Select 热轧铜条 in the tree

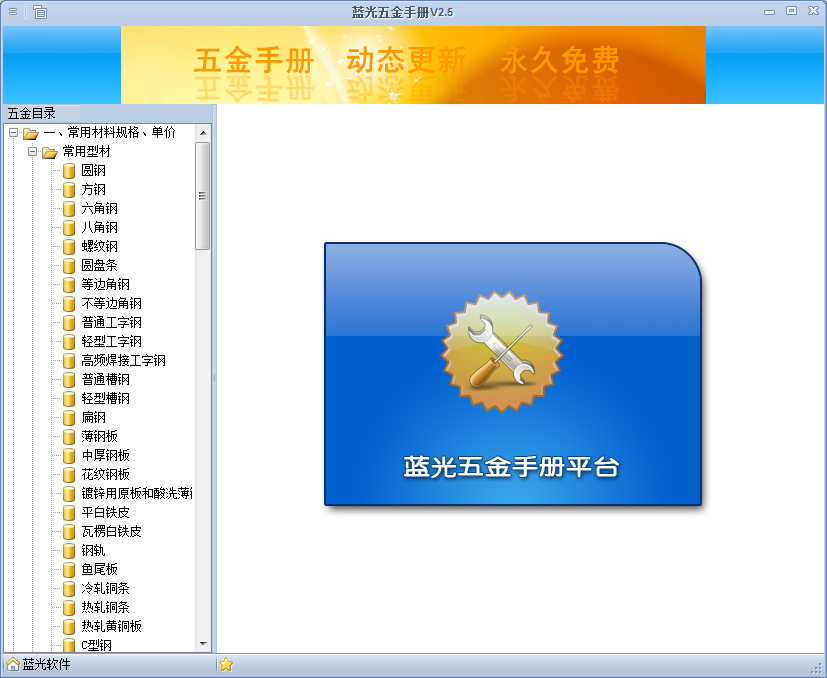[105, 607]
